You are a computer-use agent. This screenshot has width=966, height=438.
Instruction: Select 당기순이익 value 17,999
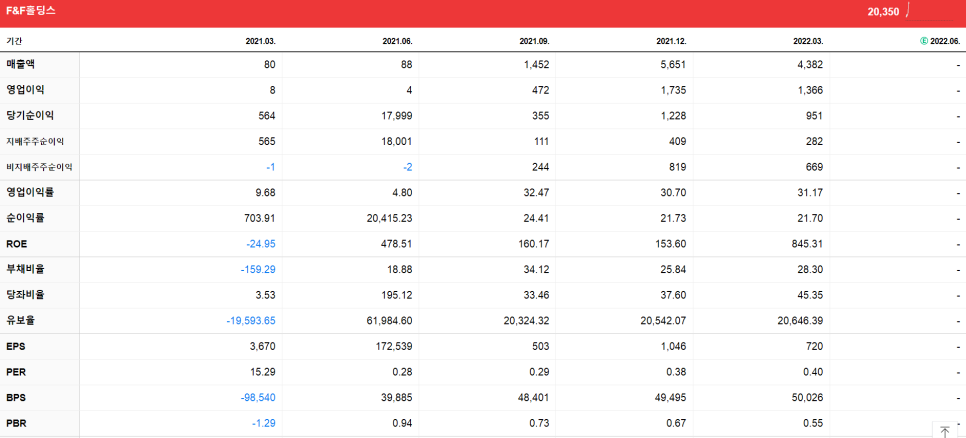point(397,116)
